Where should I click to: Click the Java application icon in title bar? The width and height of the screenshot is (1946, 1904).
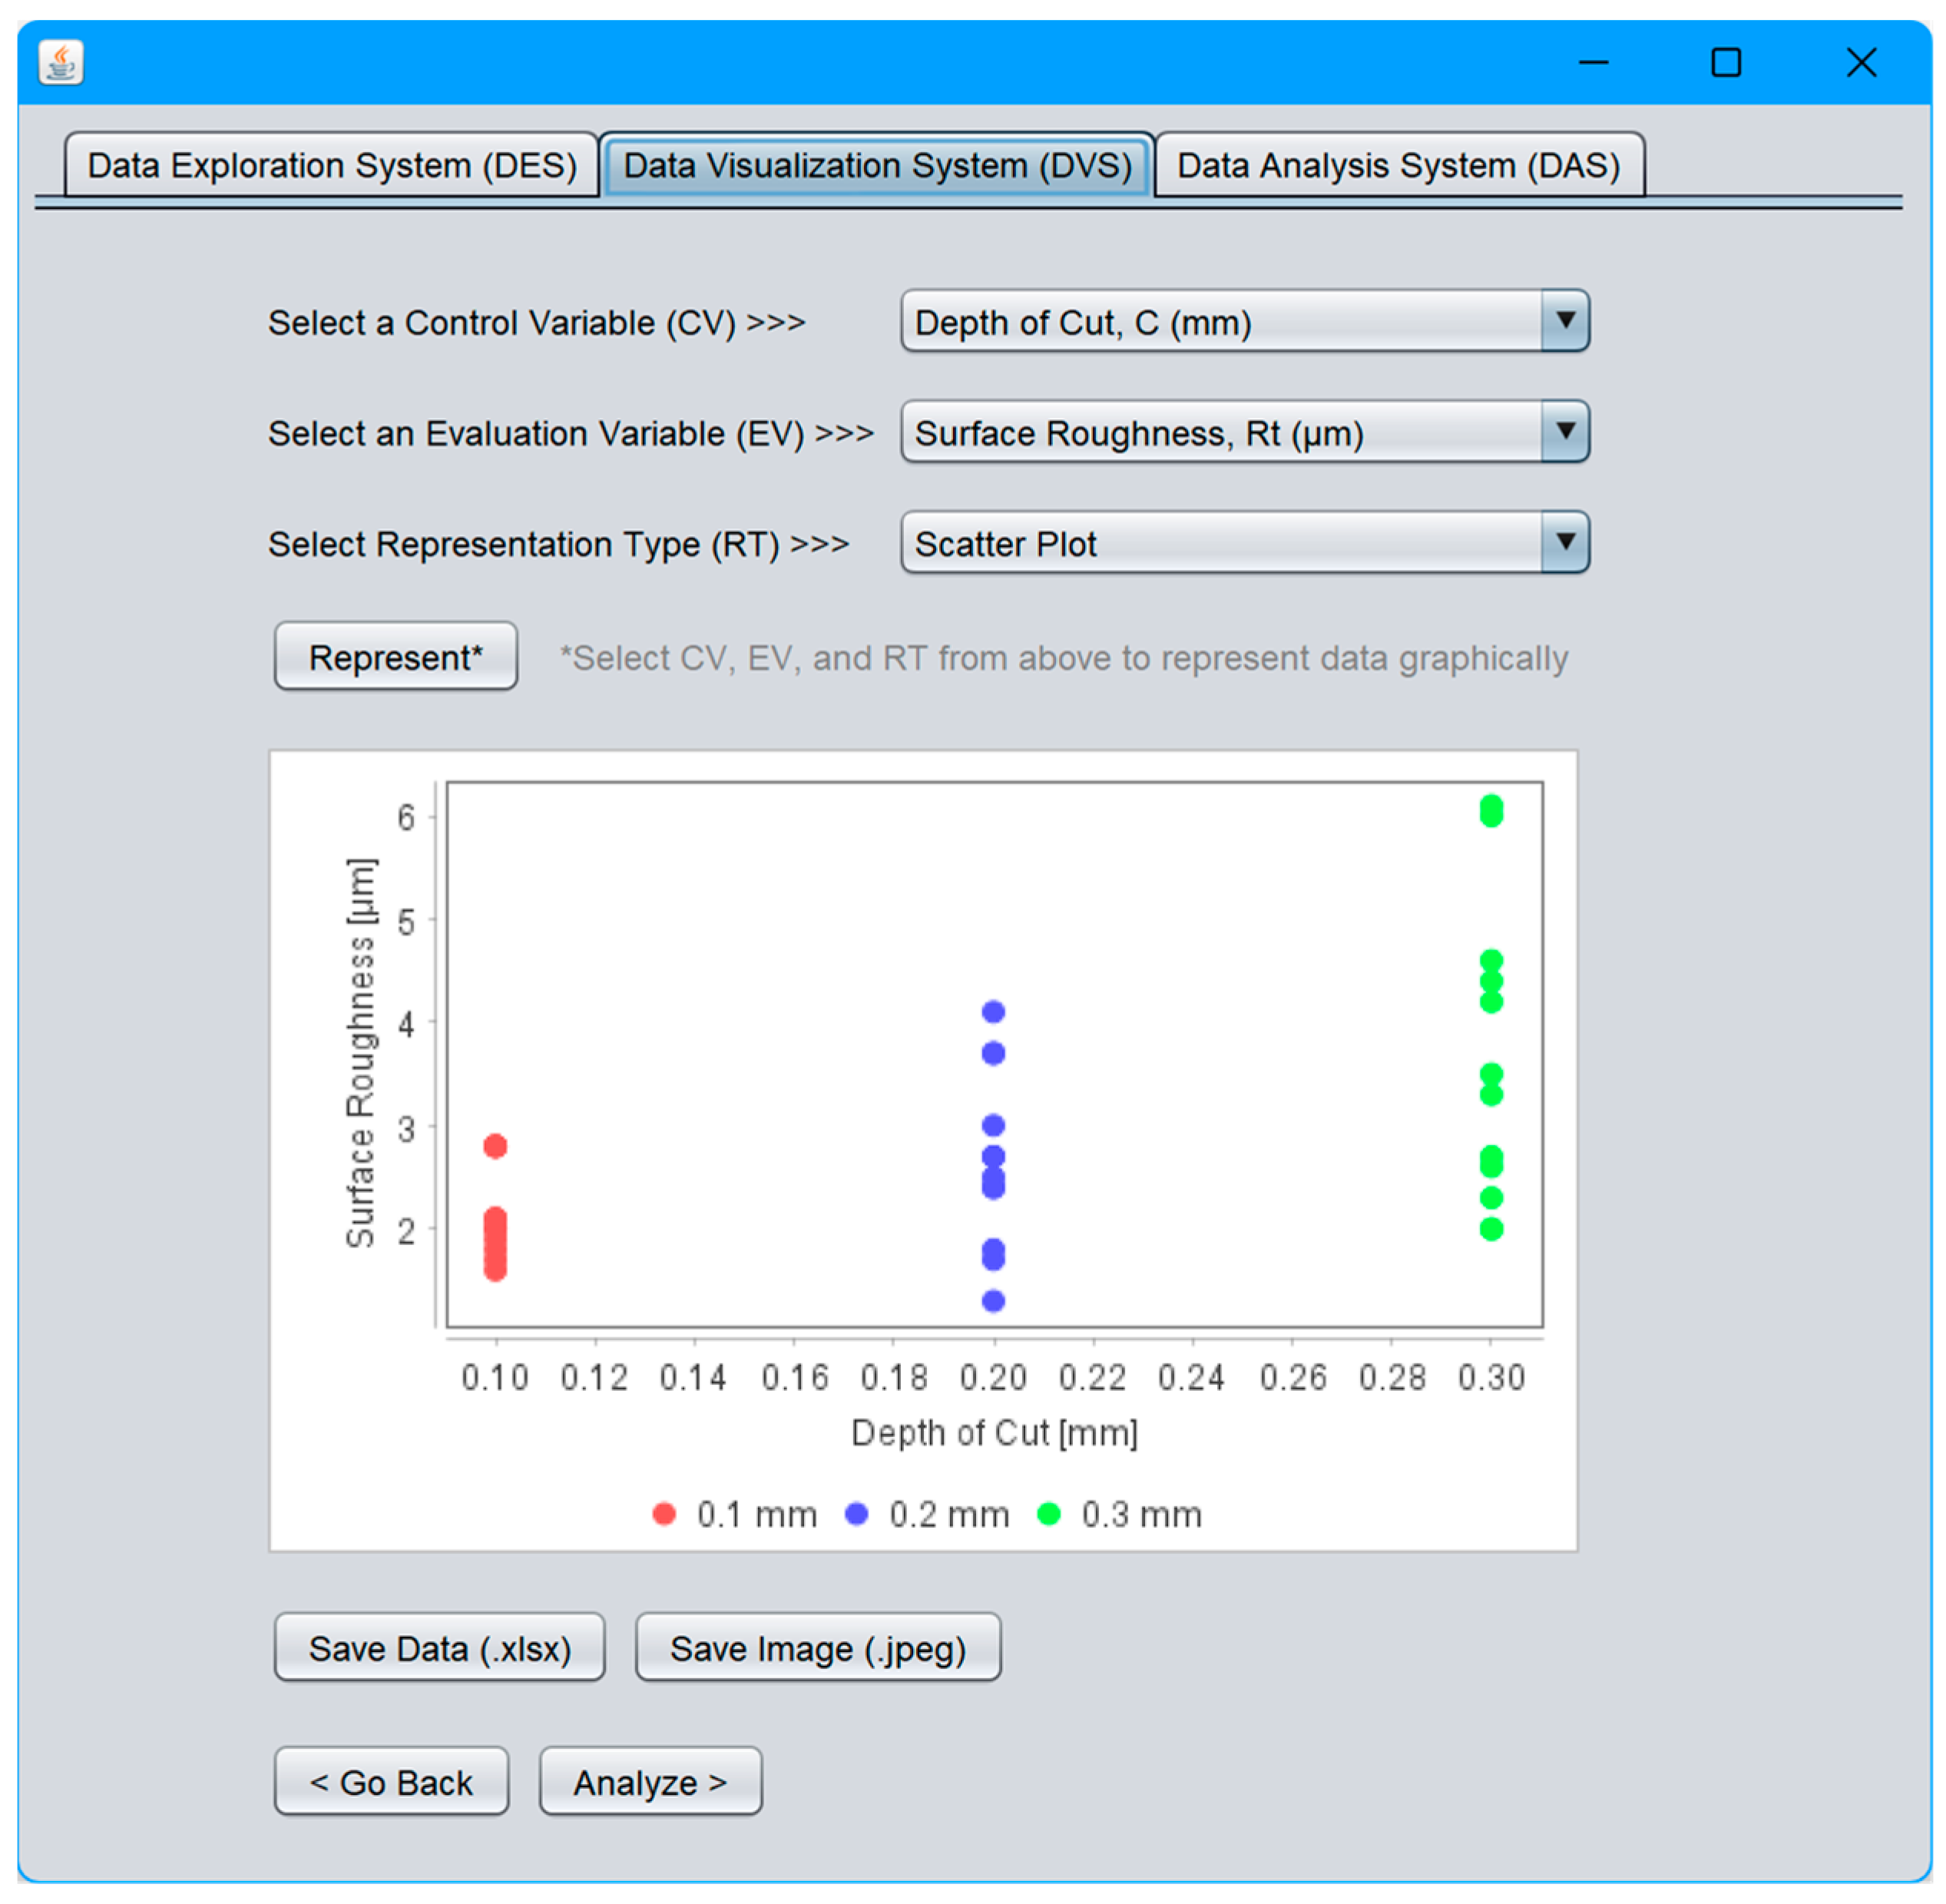click(61, 62)
